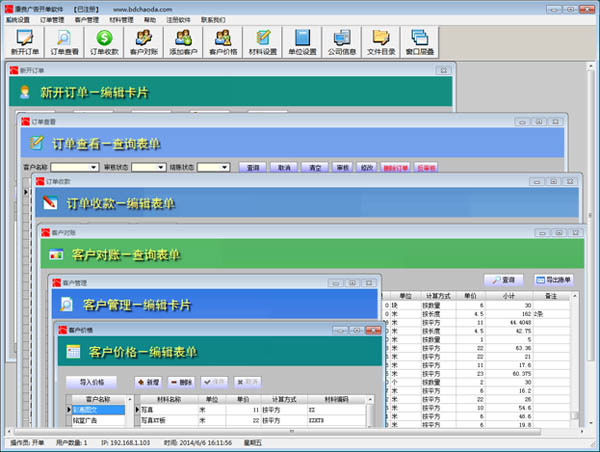Open 新开订单 new order toolbar icon

pos(25,42)
